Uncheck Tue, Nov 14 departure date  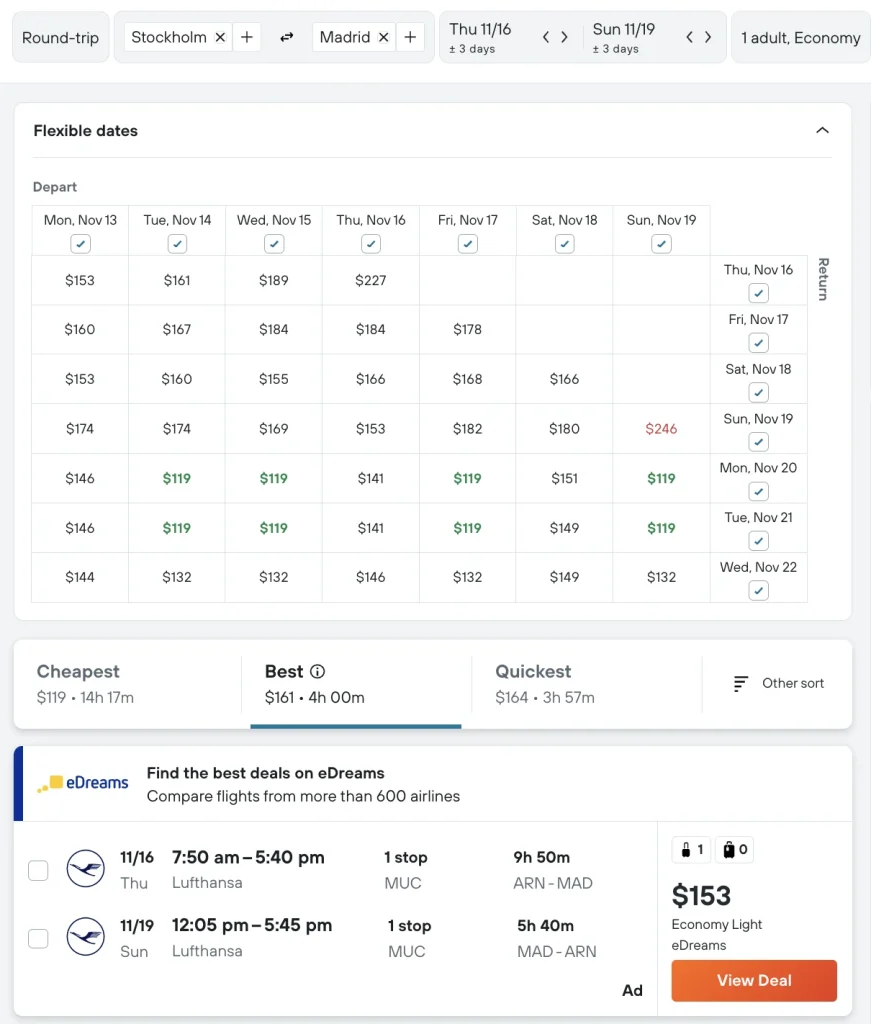pyautogui.click(x=177, y=244)
